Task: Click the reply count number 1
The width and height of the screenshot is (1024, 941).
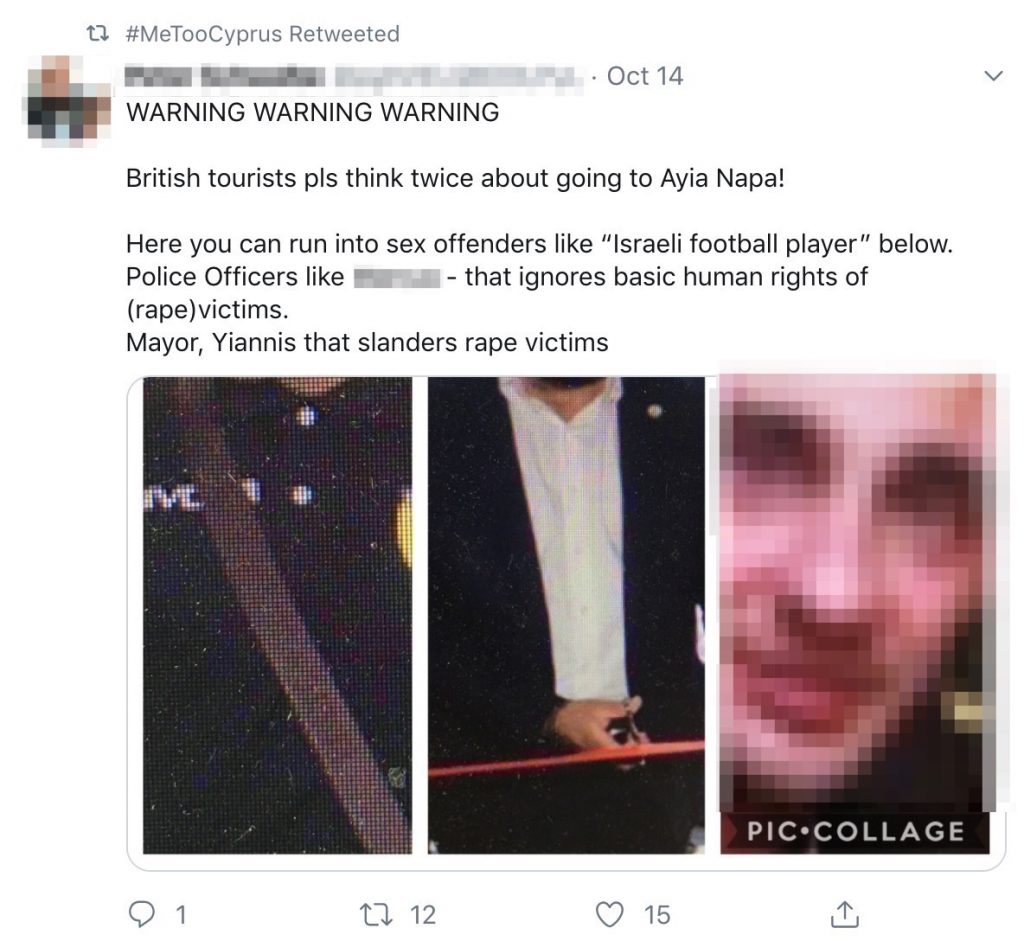Action: [x=182, y=915]
